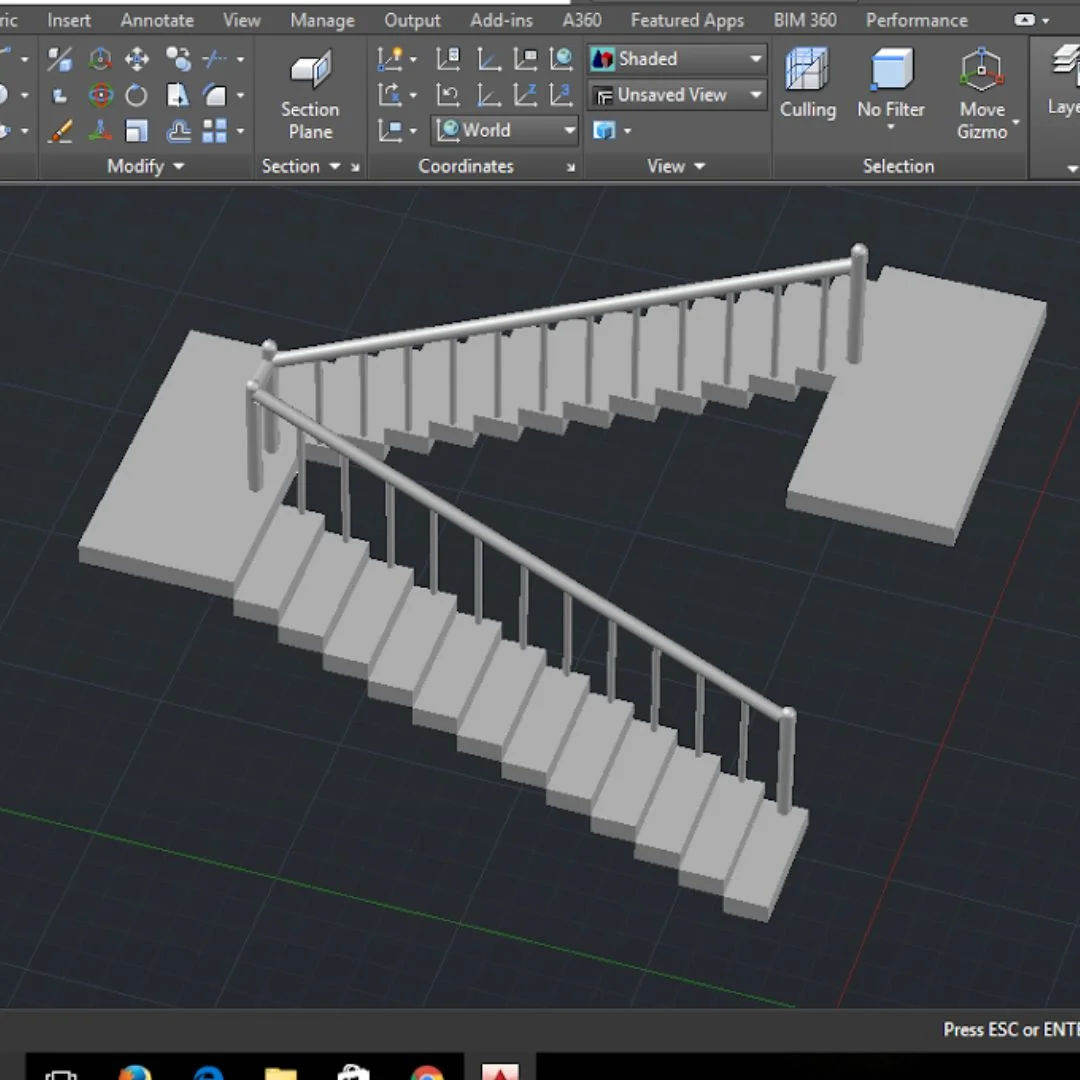
Task: Select the 3D Mirror tool
Action: click(x=60, y=59)
